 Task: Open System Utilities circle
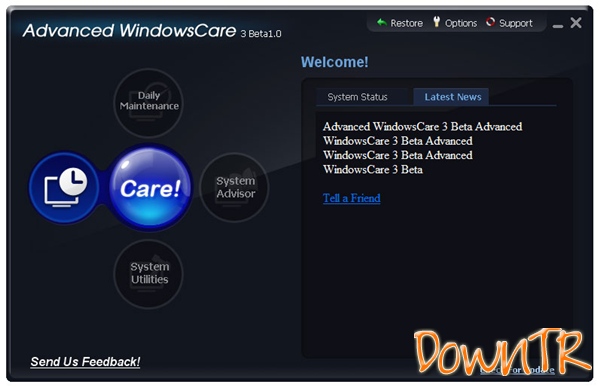(149, 274)
